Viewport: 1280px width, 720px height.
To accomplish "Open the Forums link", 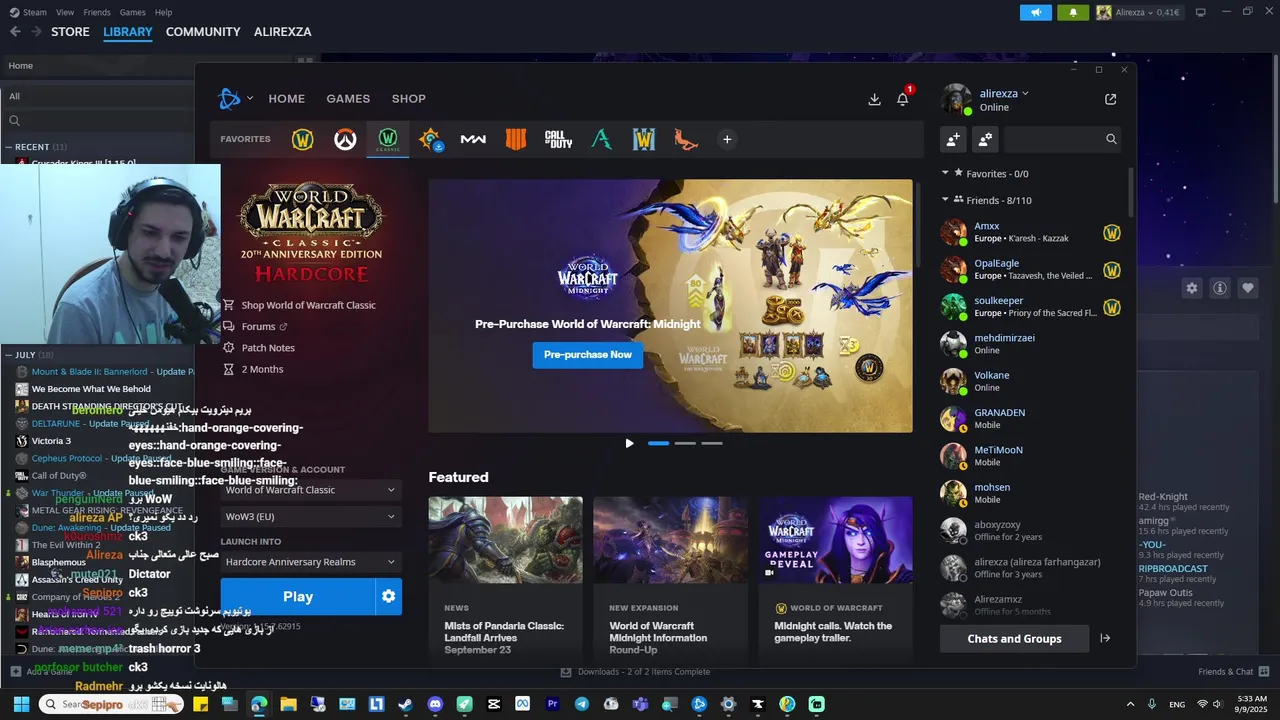I will (x=258, y=326).
